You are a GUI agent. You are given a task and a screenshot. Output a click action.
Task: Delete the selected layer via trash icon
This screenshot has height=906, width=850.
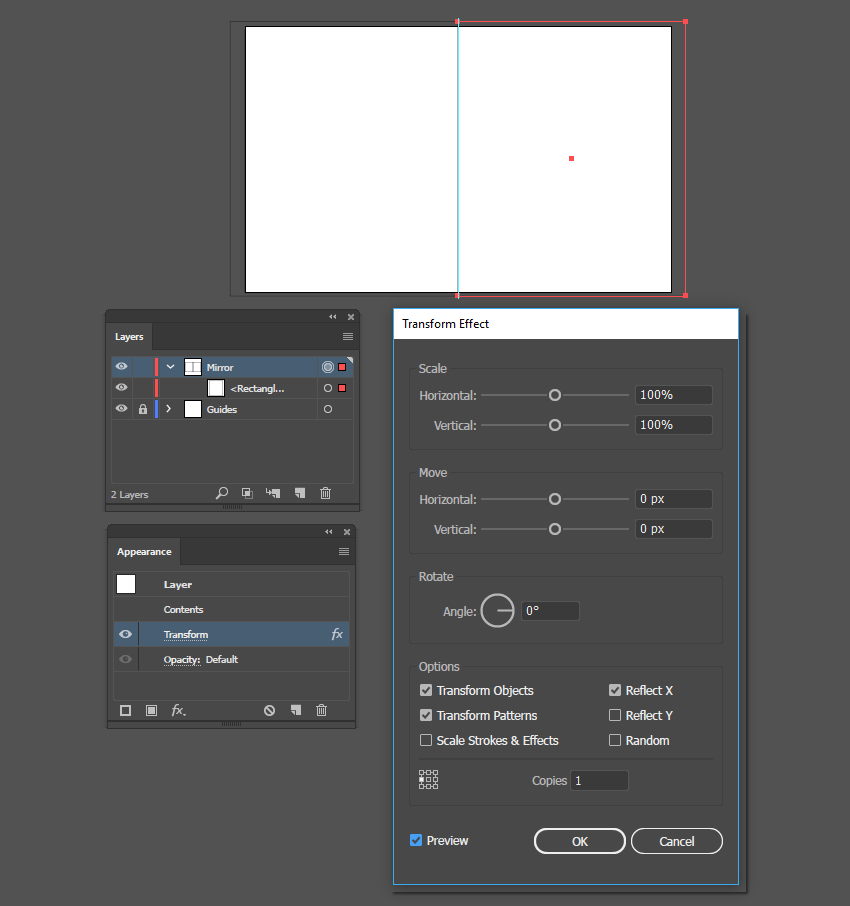tap(325, 492)
